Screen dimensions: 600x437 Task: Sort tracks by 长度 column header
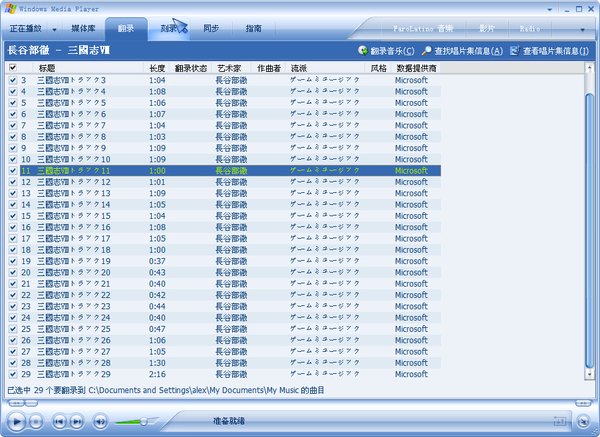point(157,68)
